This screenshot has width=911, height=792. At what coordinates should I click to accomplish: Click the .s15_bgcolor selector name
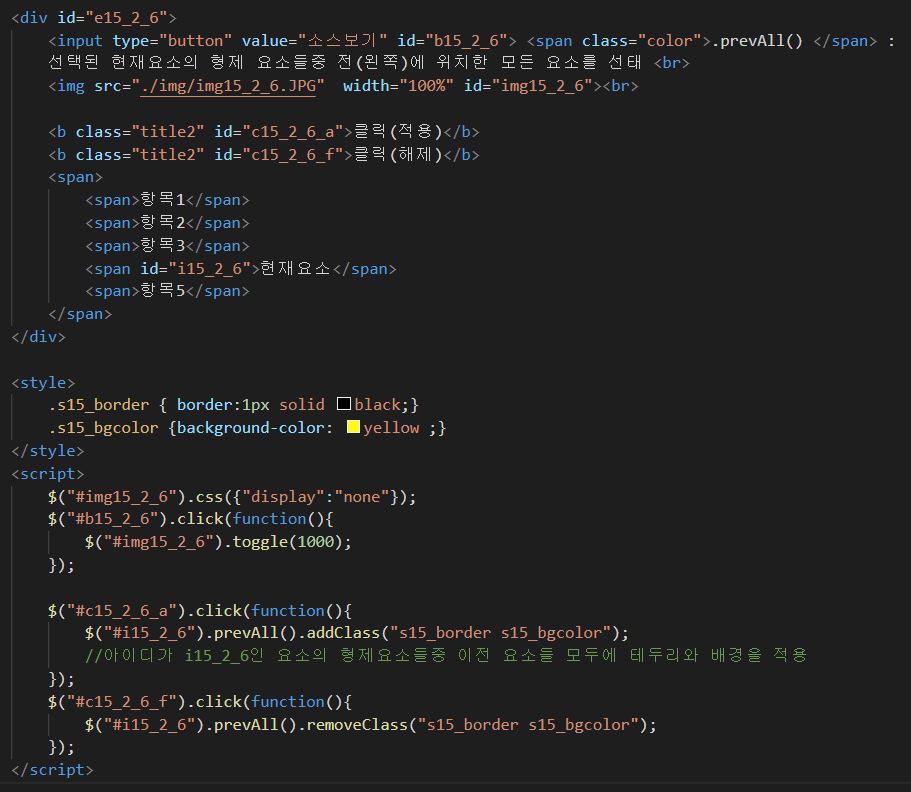[x=103, y=428]
